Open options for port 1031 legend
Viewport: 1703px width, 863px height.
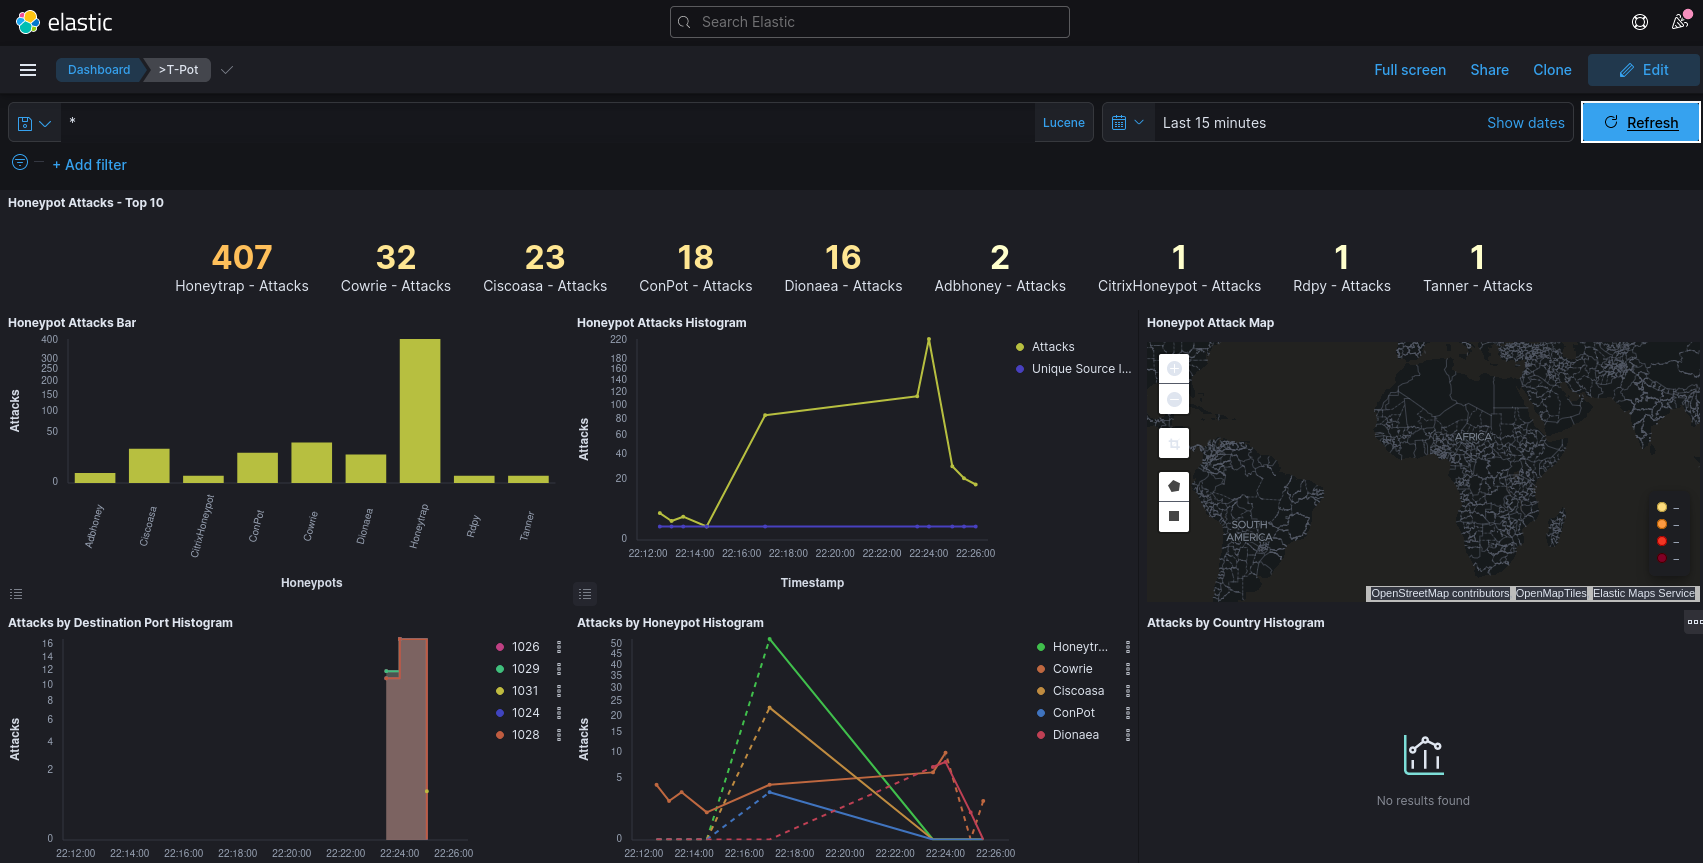point(559,691)
